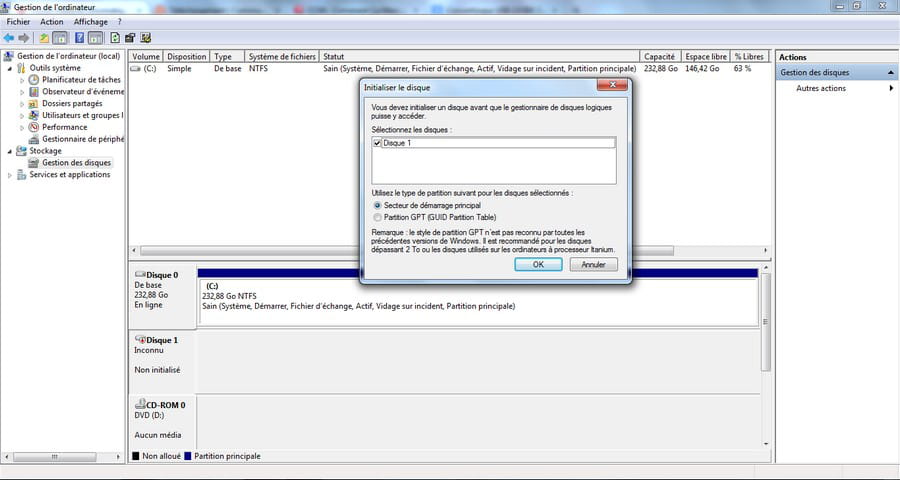Expand the Dossiers partagés node
900x480 pixels.
click(22, 104)
